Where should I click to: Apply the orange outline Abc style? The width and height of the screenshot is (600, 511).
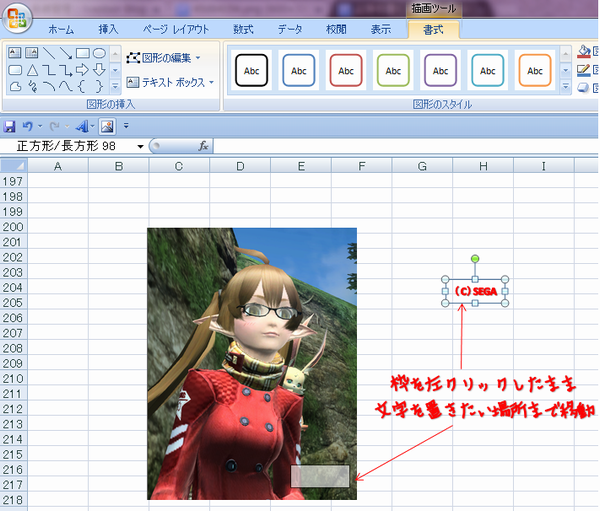[535, 70]
